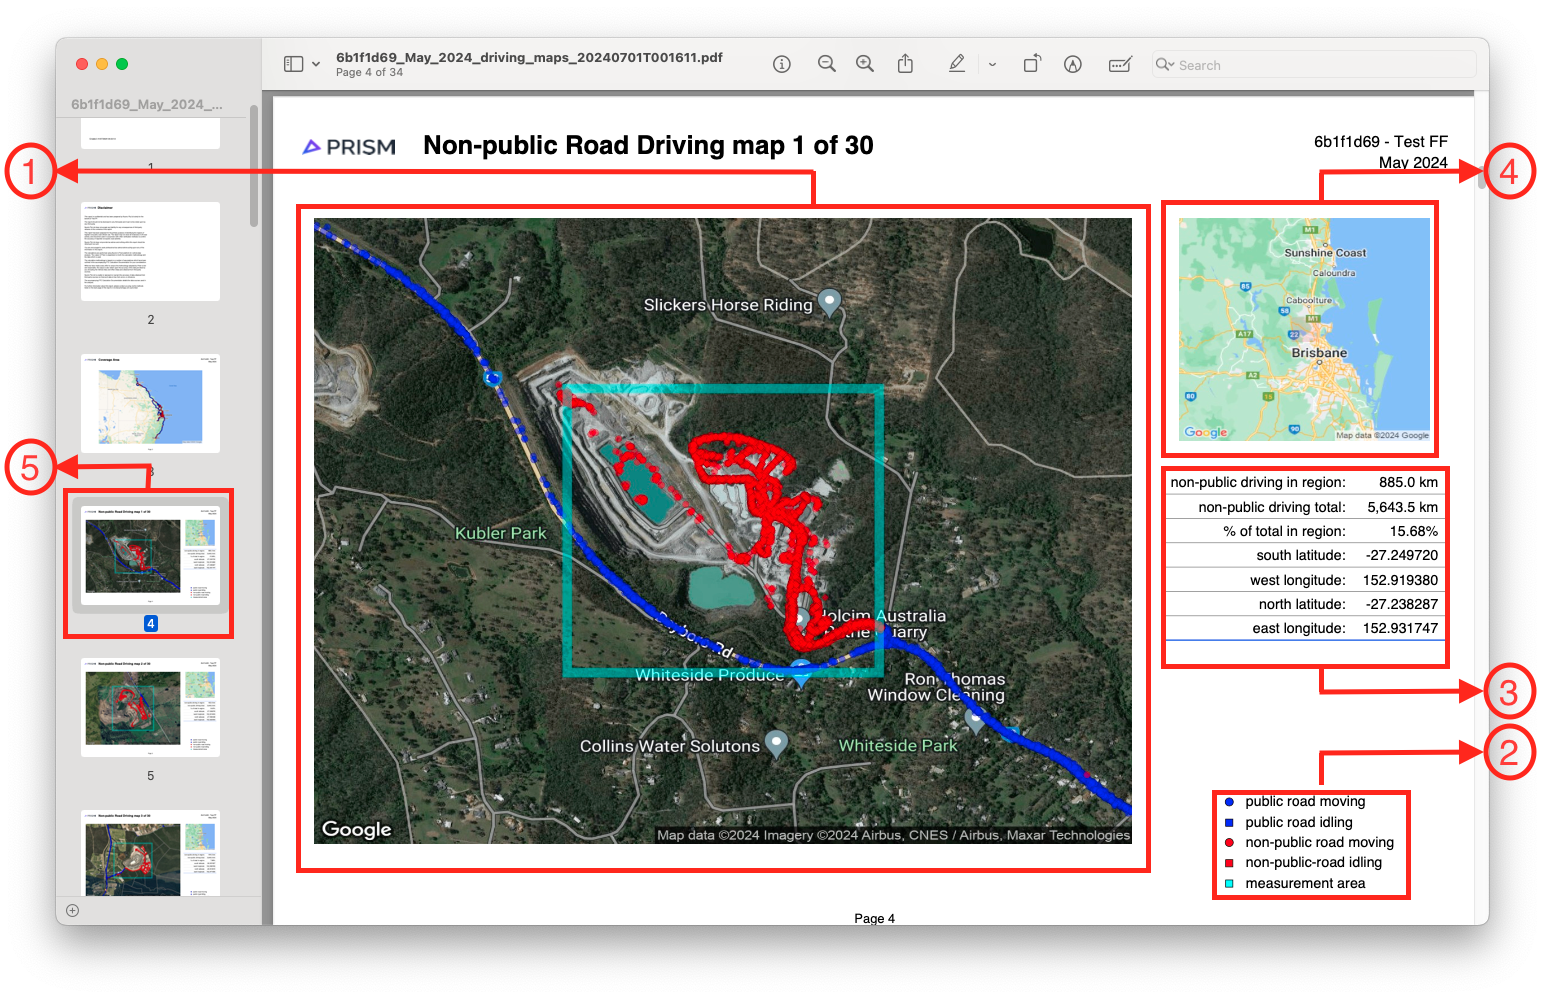Rotate the page with the rotate icon

click(1032, 64)
